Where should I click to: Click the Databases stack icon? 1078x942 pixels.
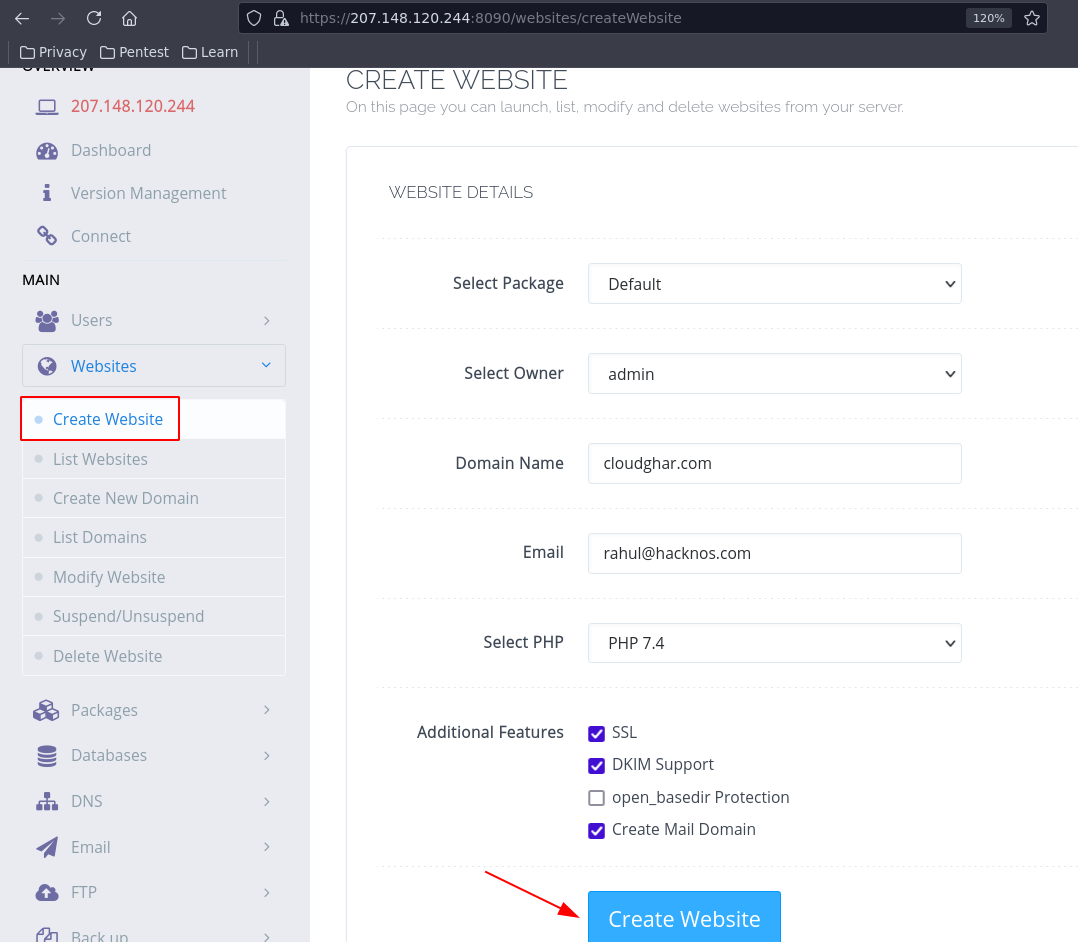tap(47, 756)
